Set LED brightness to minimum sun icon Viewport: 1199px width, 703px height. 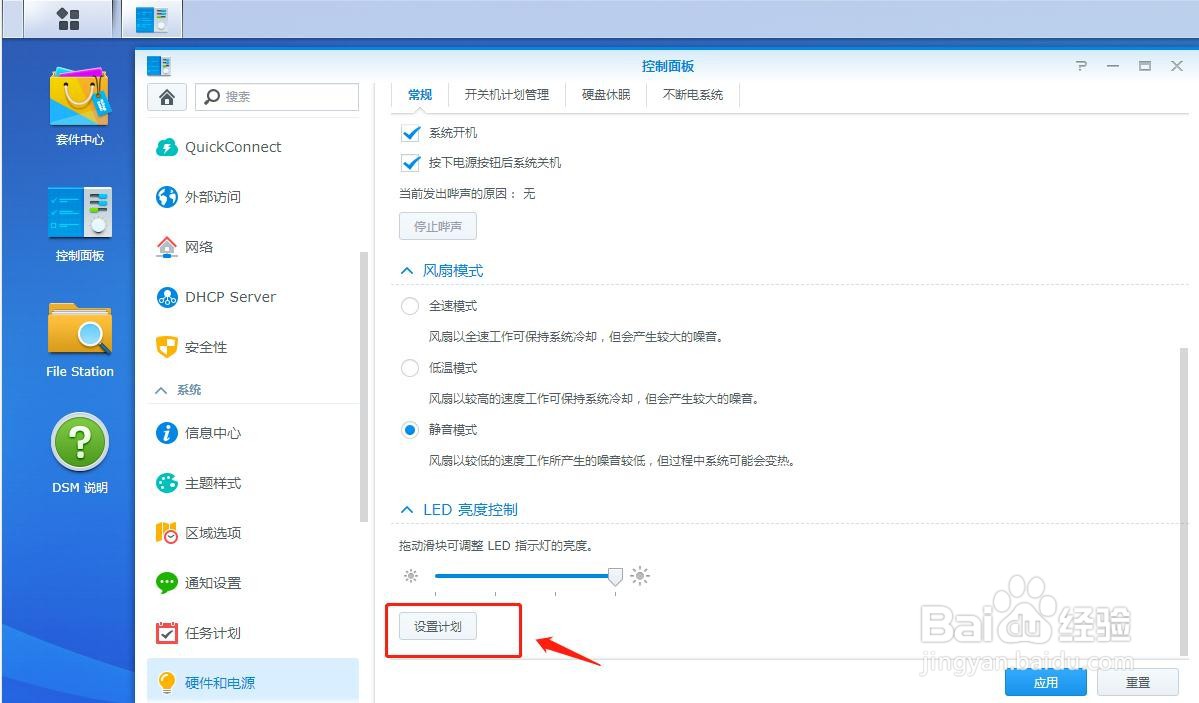click(x=411, y=575)
